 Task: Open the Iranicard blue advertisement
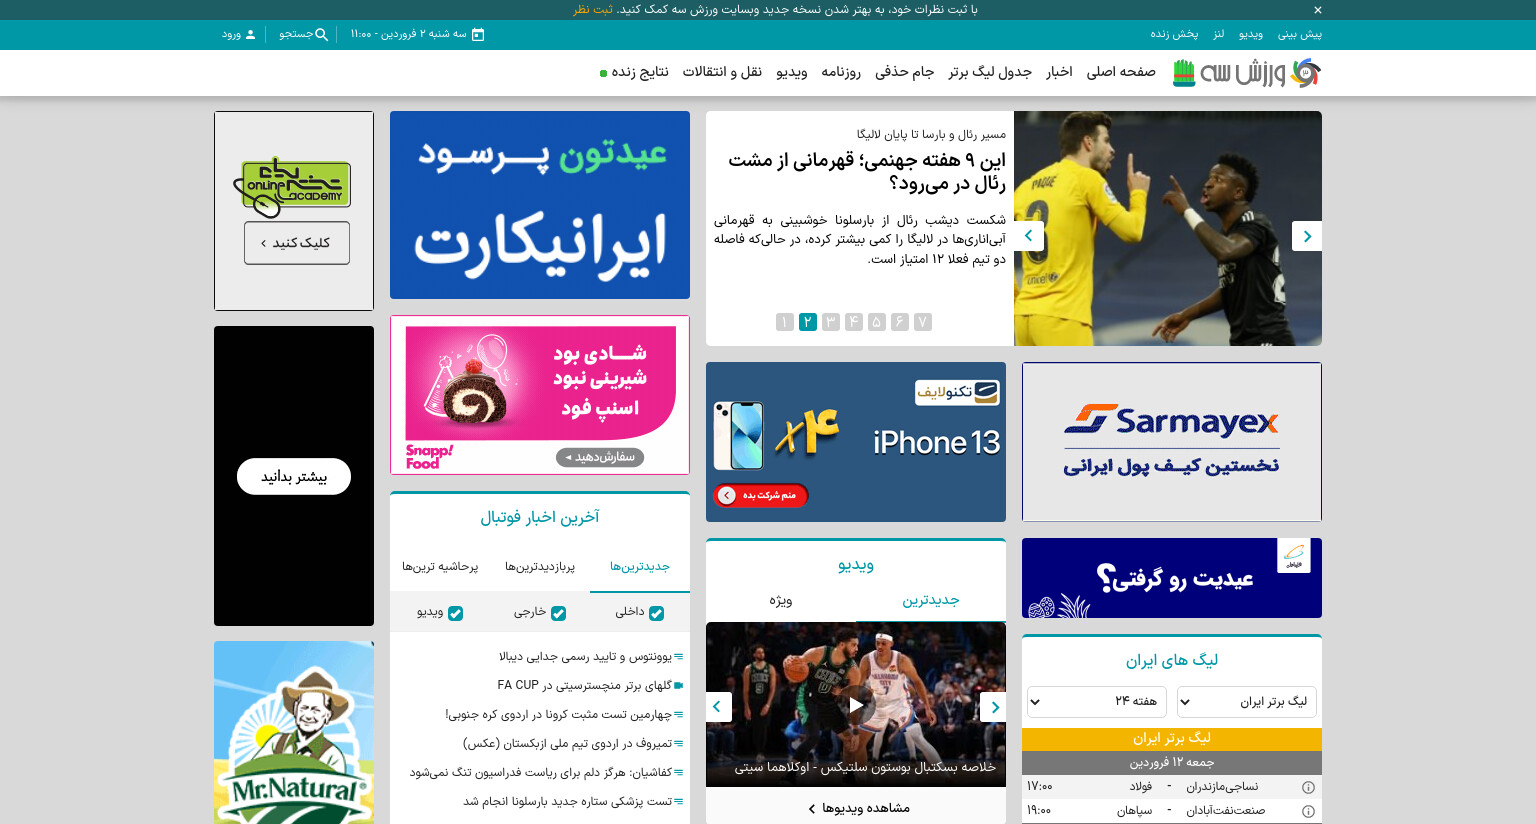[540, 205]
